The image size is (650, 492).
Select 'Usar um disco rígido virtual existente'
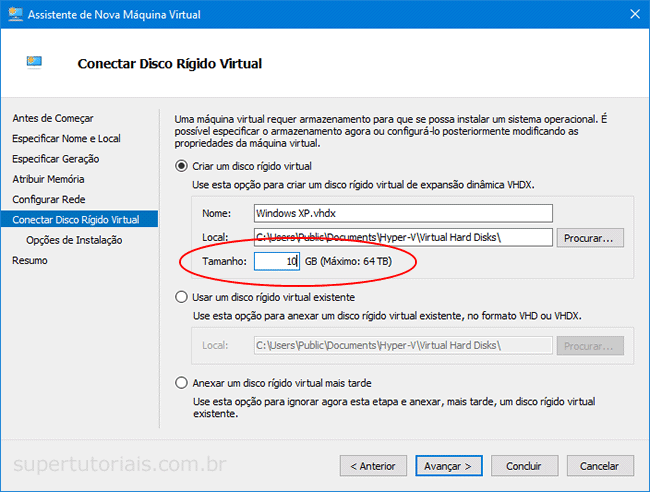point(181,297)
